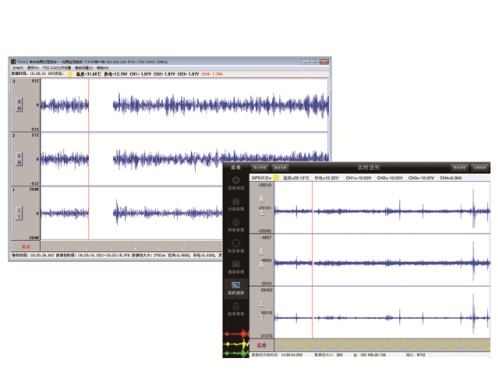
Task: Click the yellow status light in the desktop window toolbar
Action: pyautogui.click(x=70, y=74)
